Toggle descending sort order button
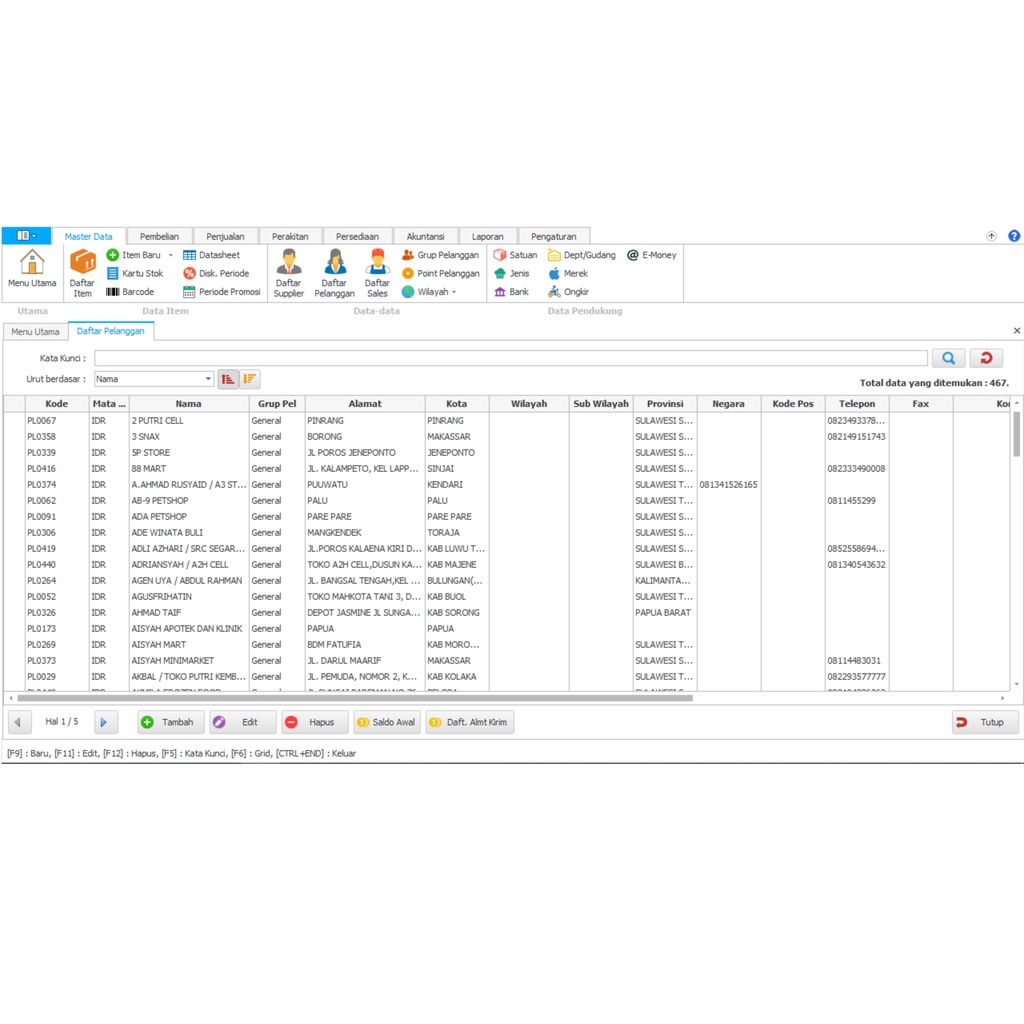1024x1024 pixels. [x=250, y=379]
